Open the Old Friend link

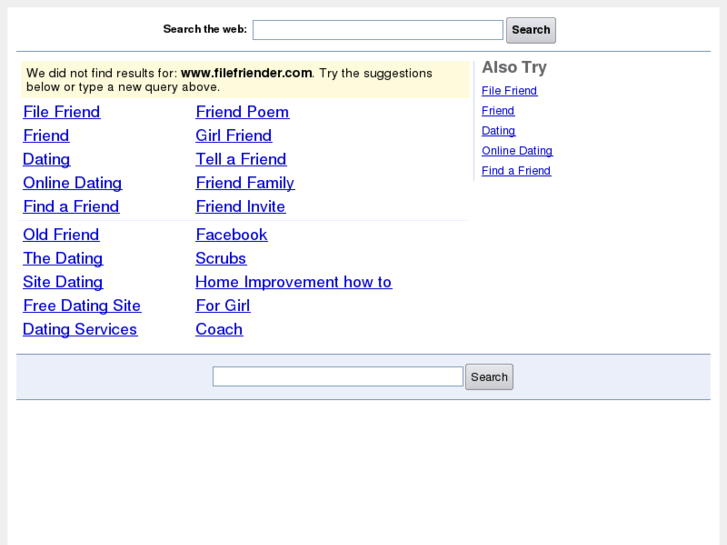coord(61,235)
